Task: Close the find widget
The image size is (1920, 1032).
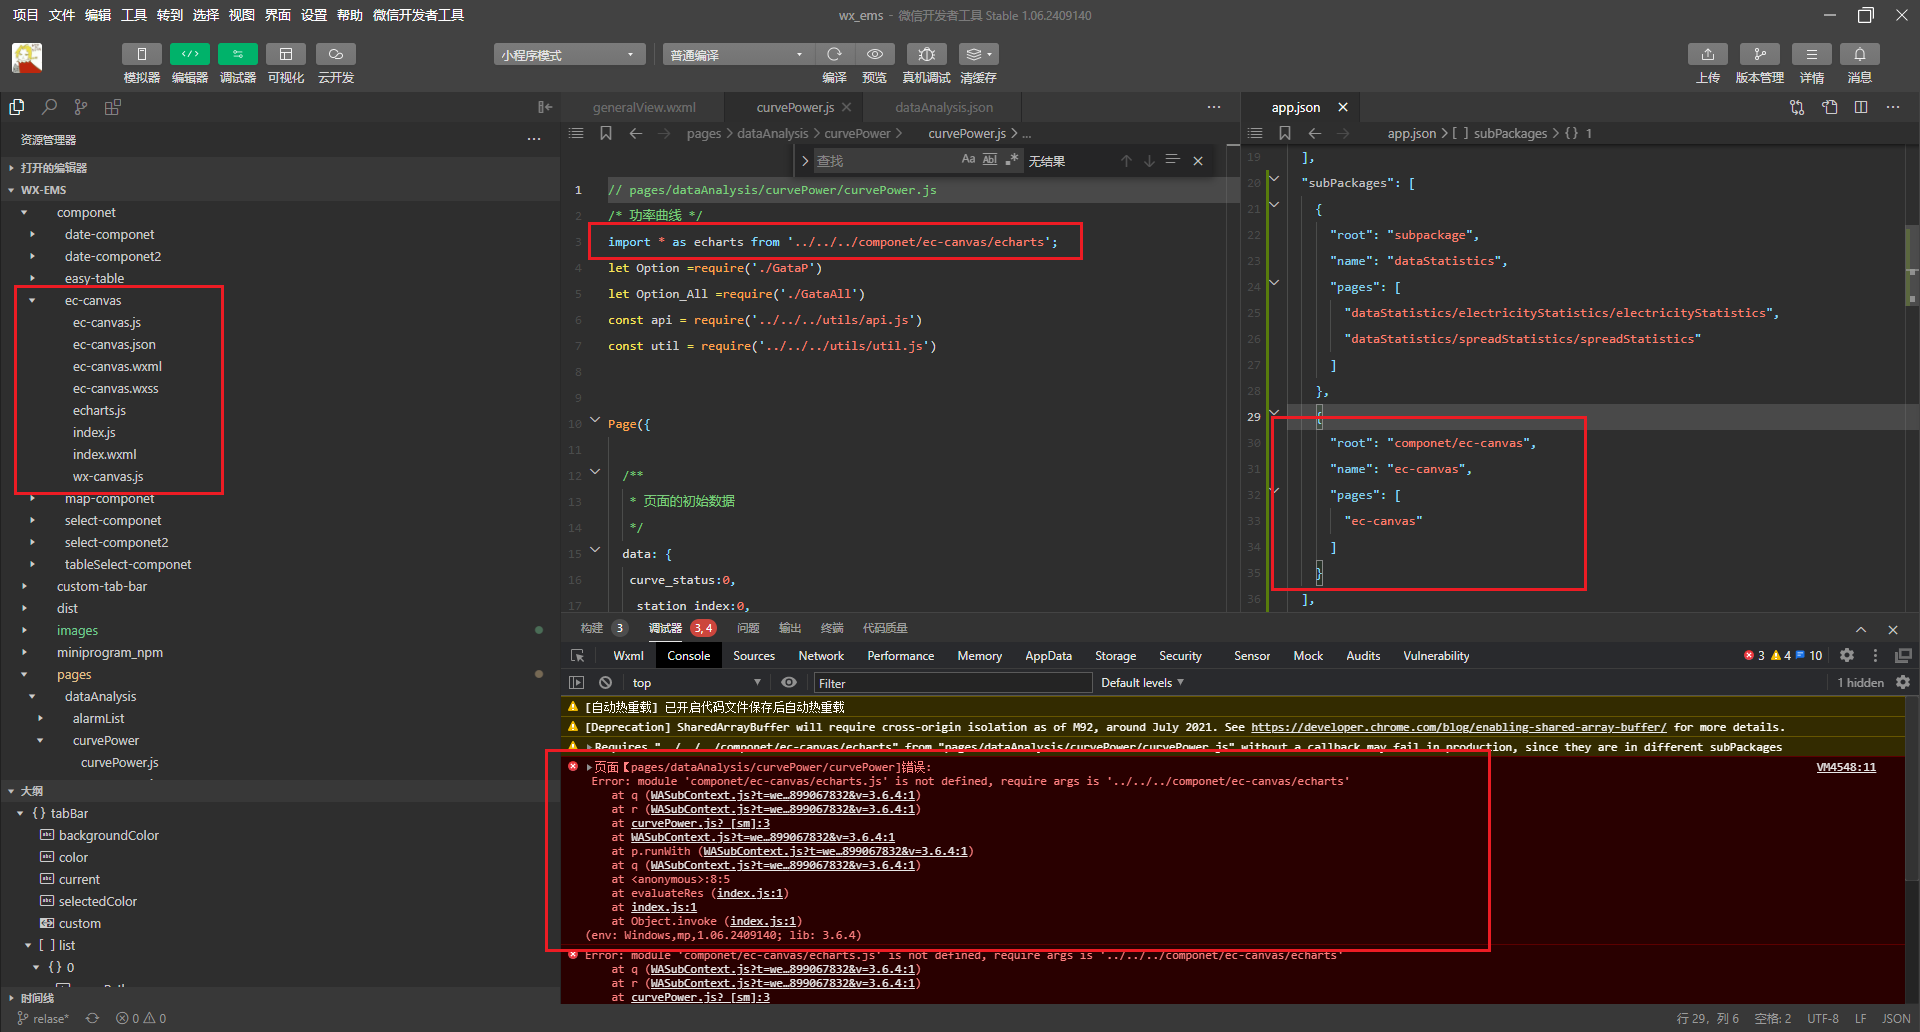Action: [x=1198, y=161]
